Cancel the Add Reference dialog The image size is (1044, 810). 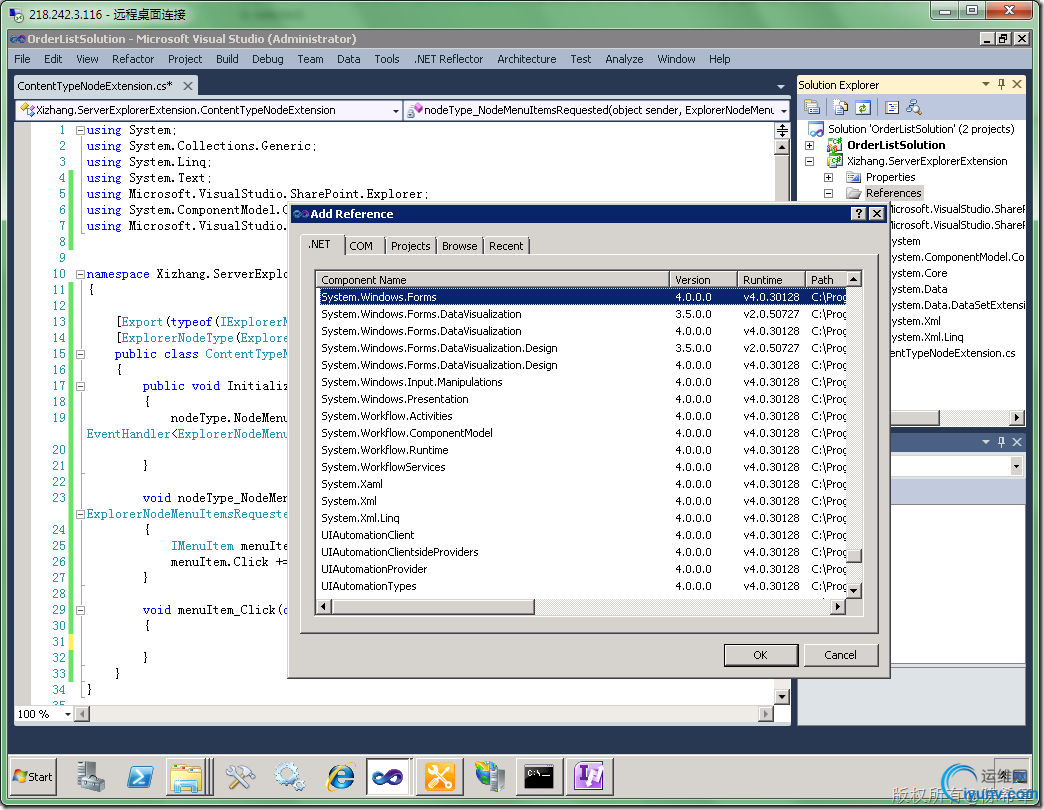tap(840, 655)
